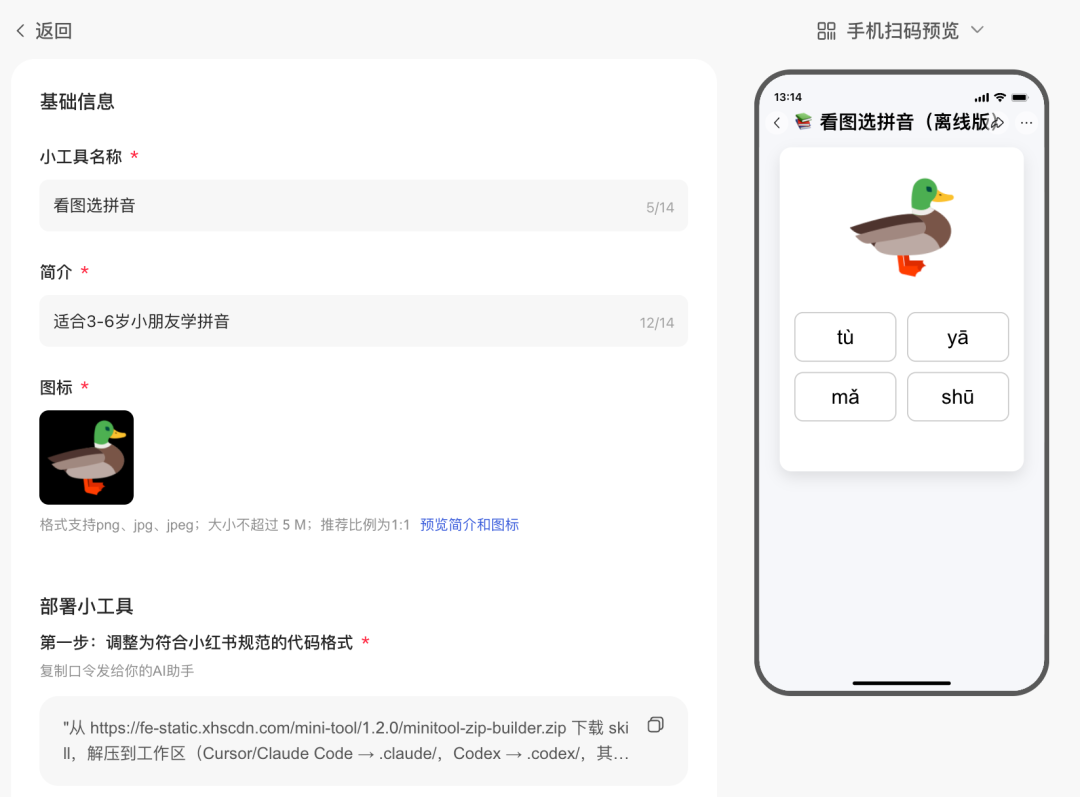This screenshot has width=1080, height=797.
Task: Choose the yā pinyin answer
Action: click(x=958, y=337)
